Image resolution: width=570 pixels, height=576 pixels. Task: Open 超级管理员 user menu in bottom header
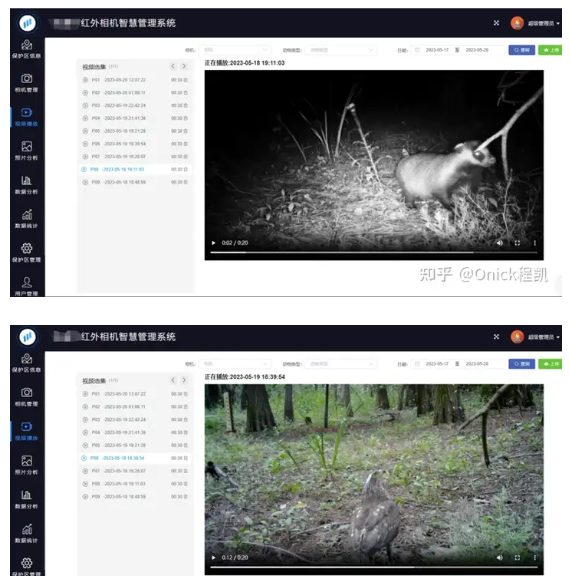544,337
